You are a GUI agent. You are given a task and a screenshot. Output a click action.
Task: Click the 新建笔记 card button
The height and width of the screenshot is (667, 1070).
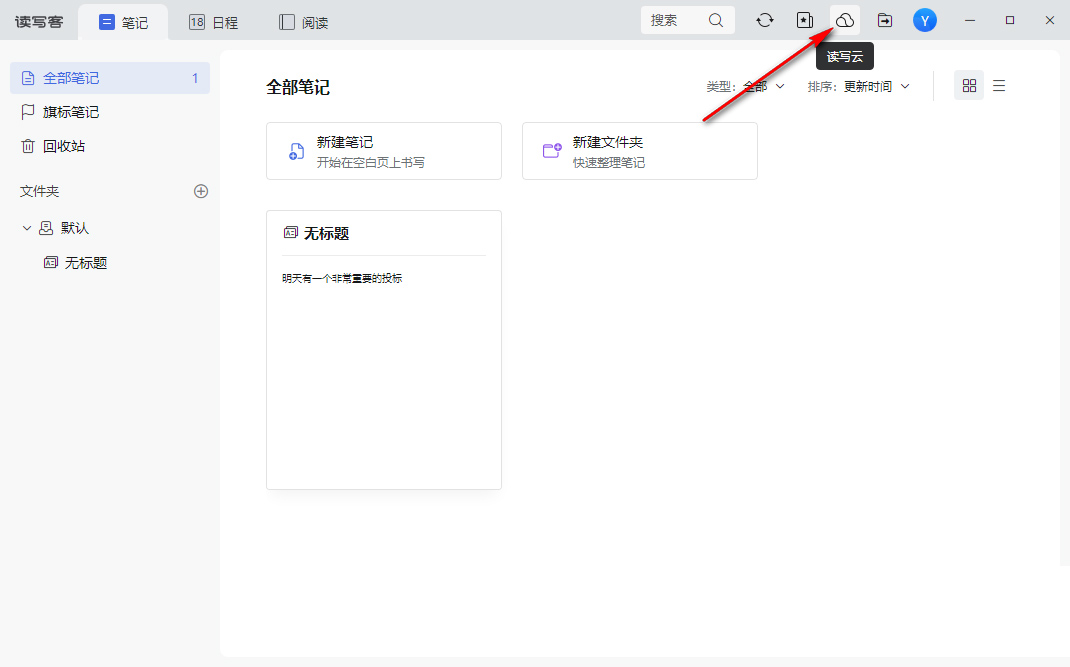384,151
